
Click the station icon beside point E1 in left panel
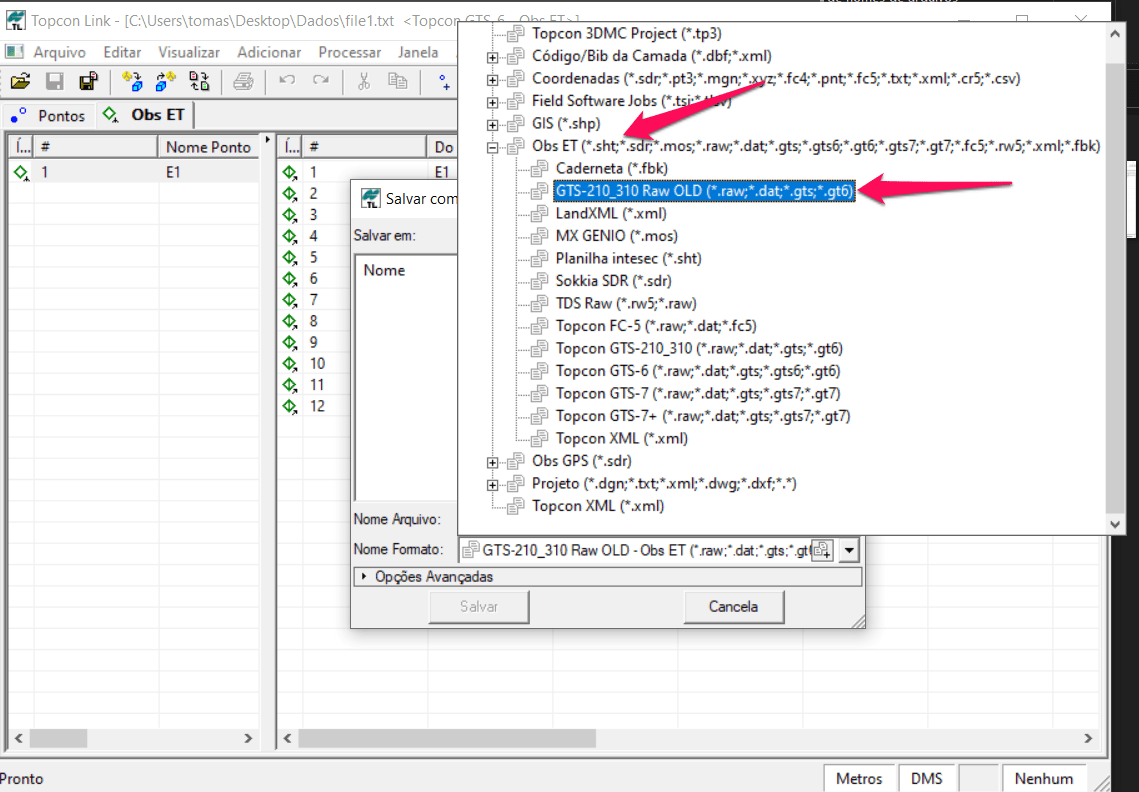click(21, 172)
